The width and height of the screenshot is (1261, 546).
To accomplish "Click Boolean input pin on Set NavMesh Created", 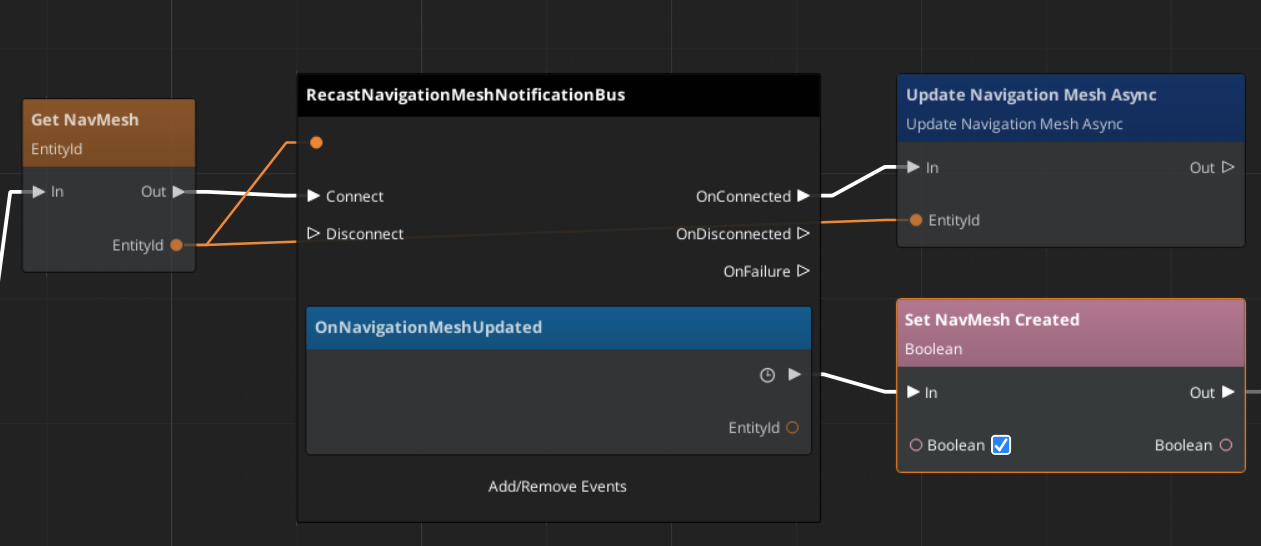I will [x=915, y=445].
